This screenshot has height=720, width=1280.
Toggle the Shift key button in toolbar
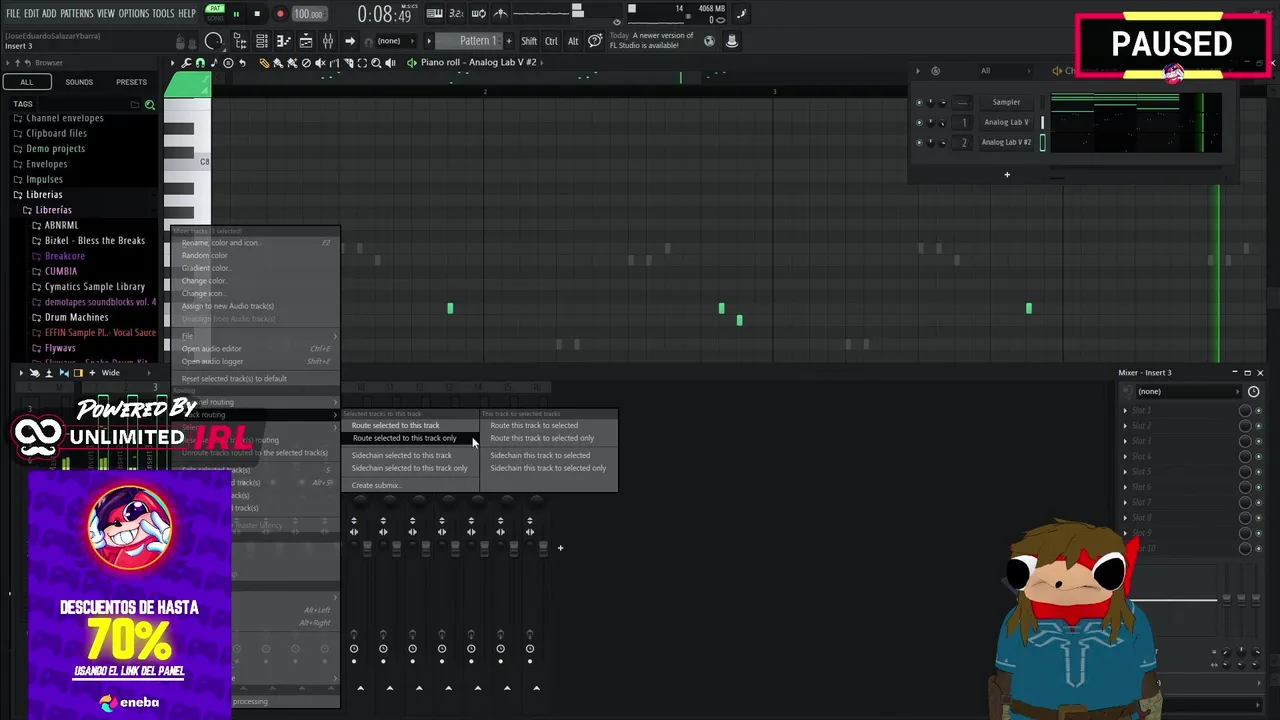pyautogui.click(x=529, y=41)
